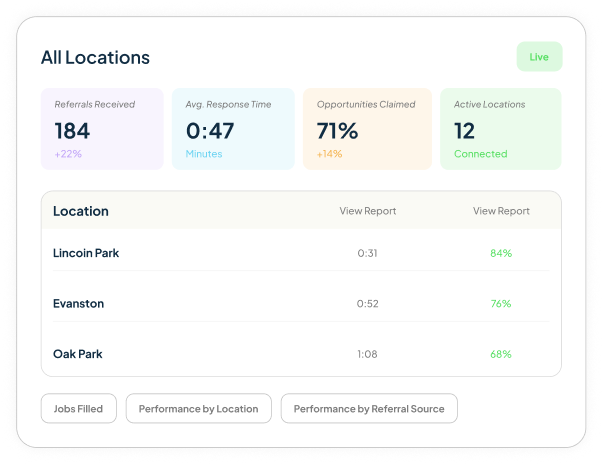Screen dimensions: 603x465
Task: Select the Oak Park location row
Action: [x=301, y=354]
